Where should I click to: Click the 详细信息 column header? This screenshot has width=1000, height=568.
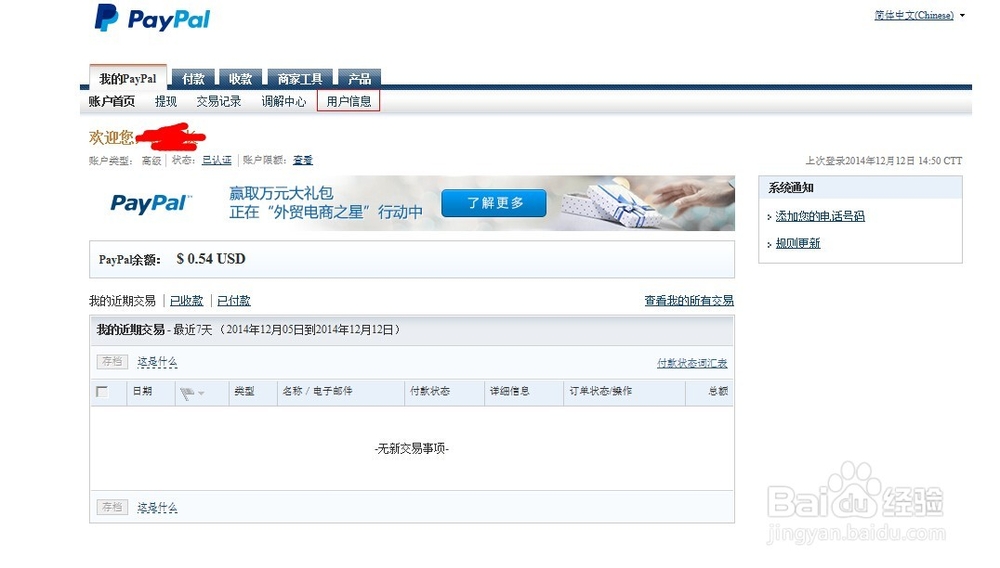pyautogui.click(x=510, y=391)
